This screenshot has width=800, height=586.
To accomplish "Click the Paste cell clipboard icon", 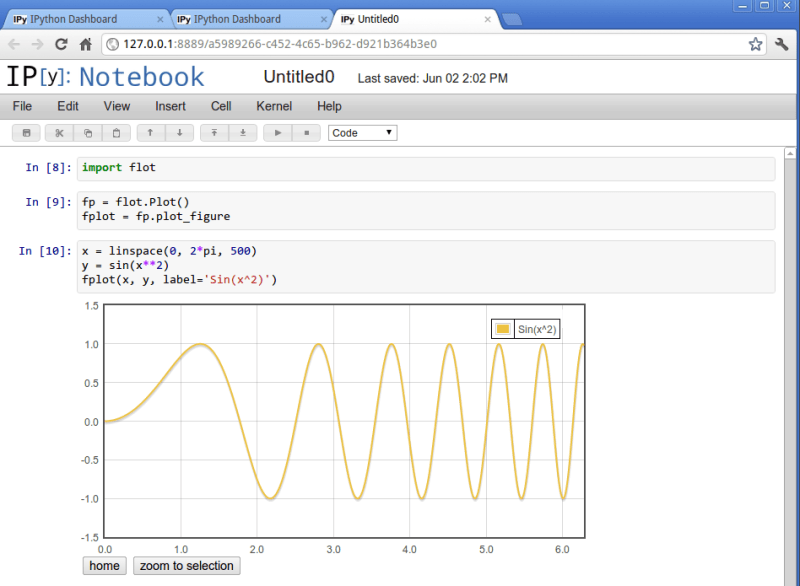I will (x=117, y=133).
